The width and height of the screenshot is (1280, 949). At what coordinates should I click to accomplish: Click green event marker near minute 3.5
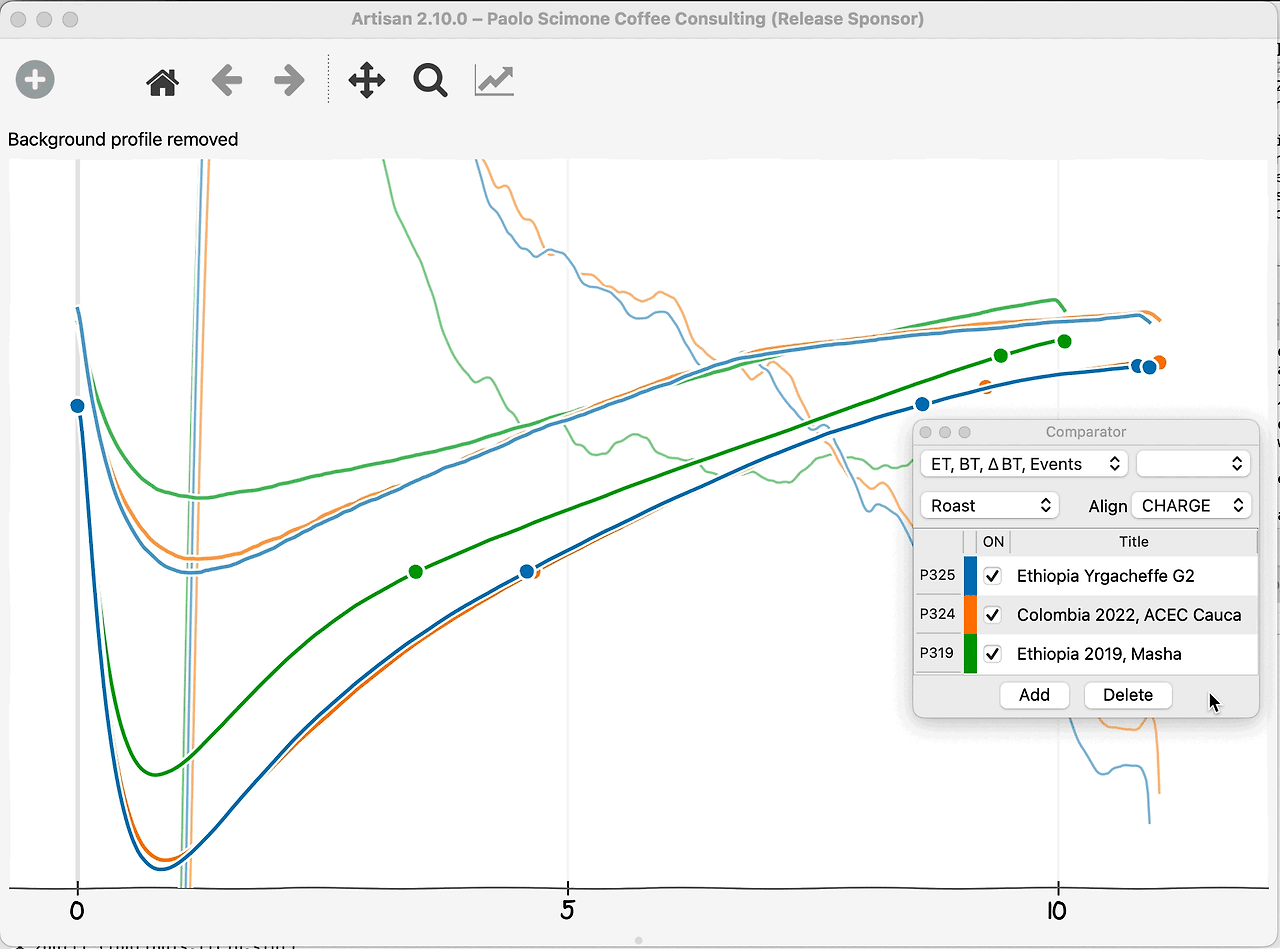(x=416, y=572)
